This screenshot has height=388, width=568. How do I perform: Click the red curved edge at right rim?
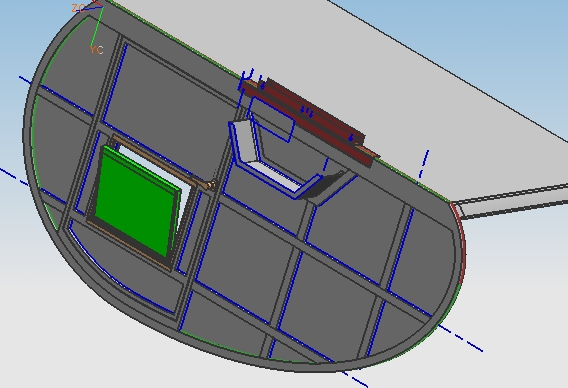pyautogui.click(x=459, y=243)
